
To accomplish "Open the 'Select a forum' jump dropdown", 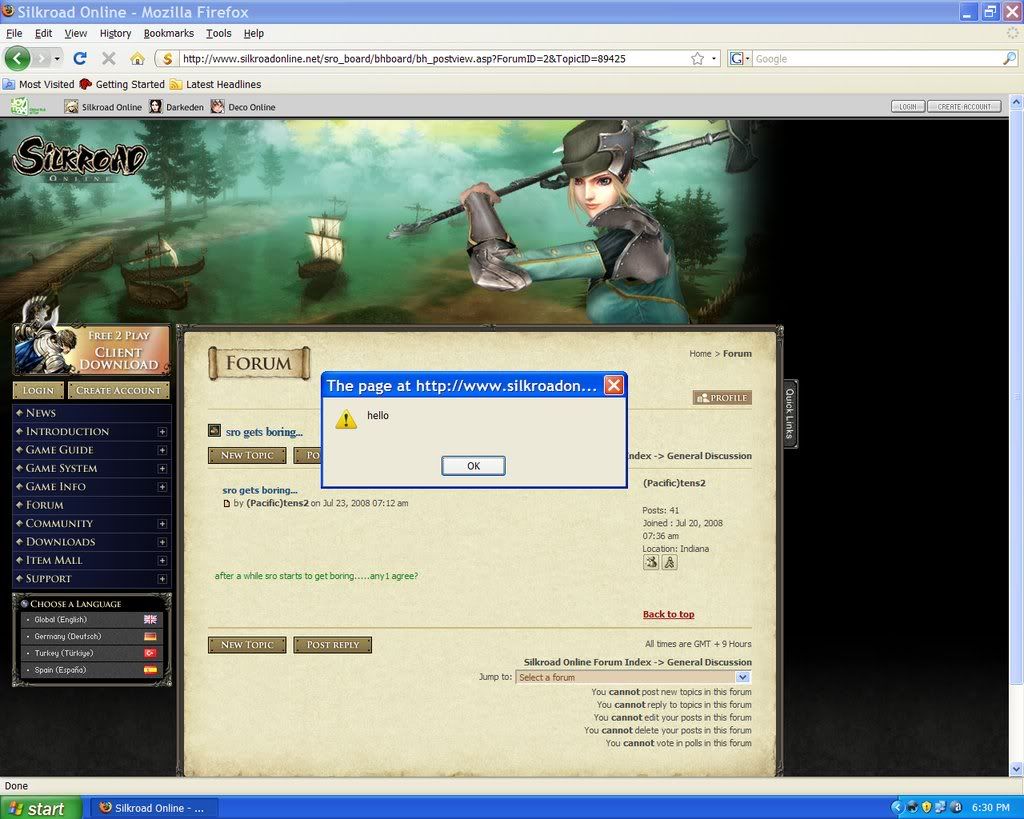I will [x=633, y=677].
